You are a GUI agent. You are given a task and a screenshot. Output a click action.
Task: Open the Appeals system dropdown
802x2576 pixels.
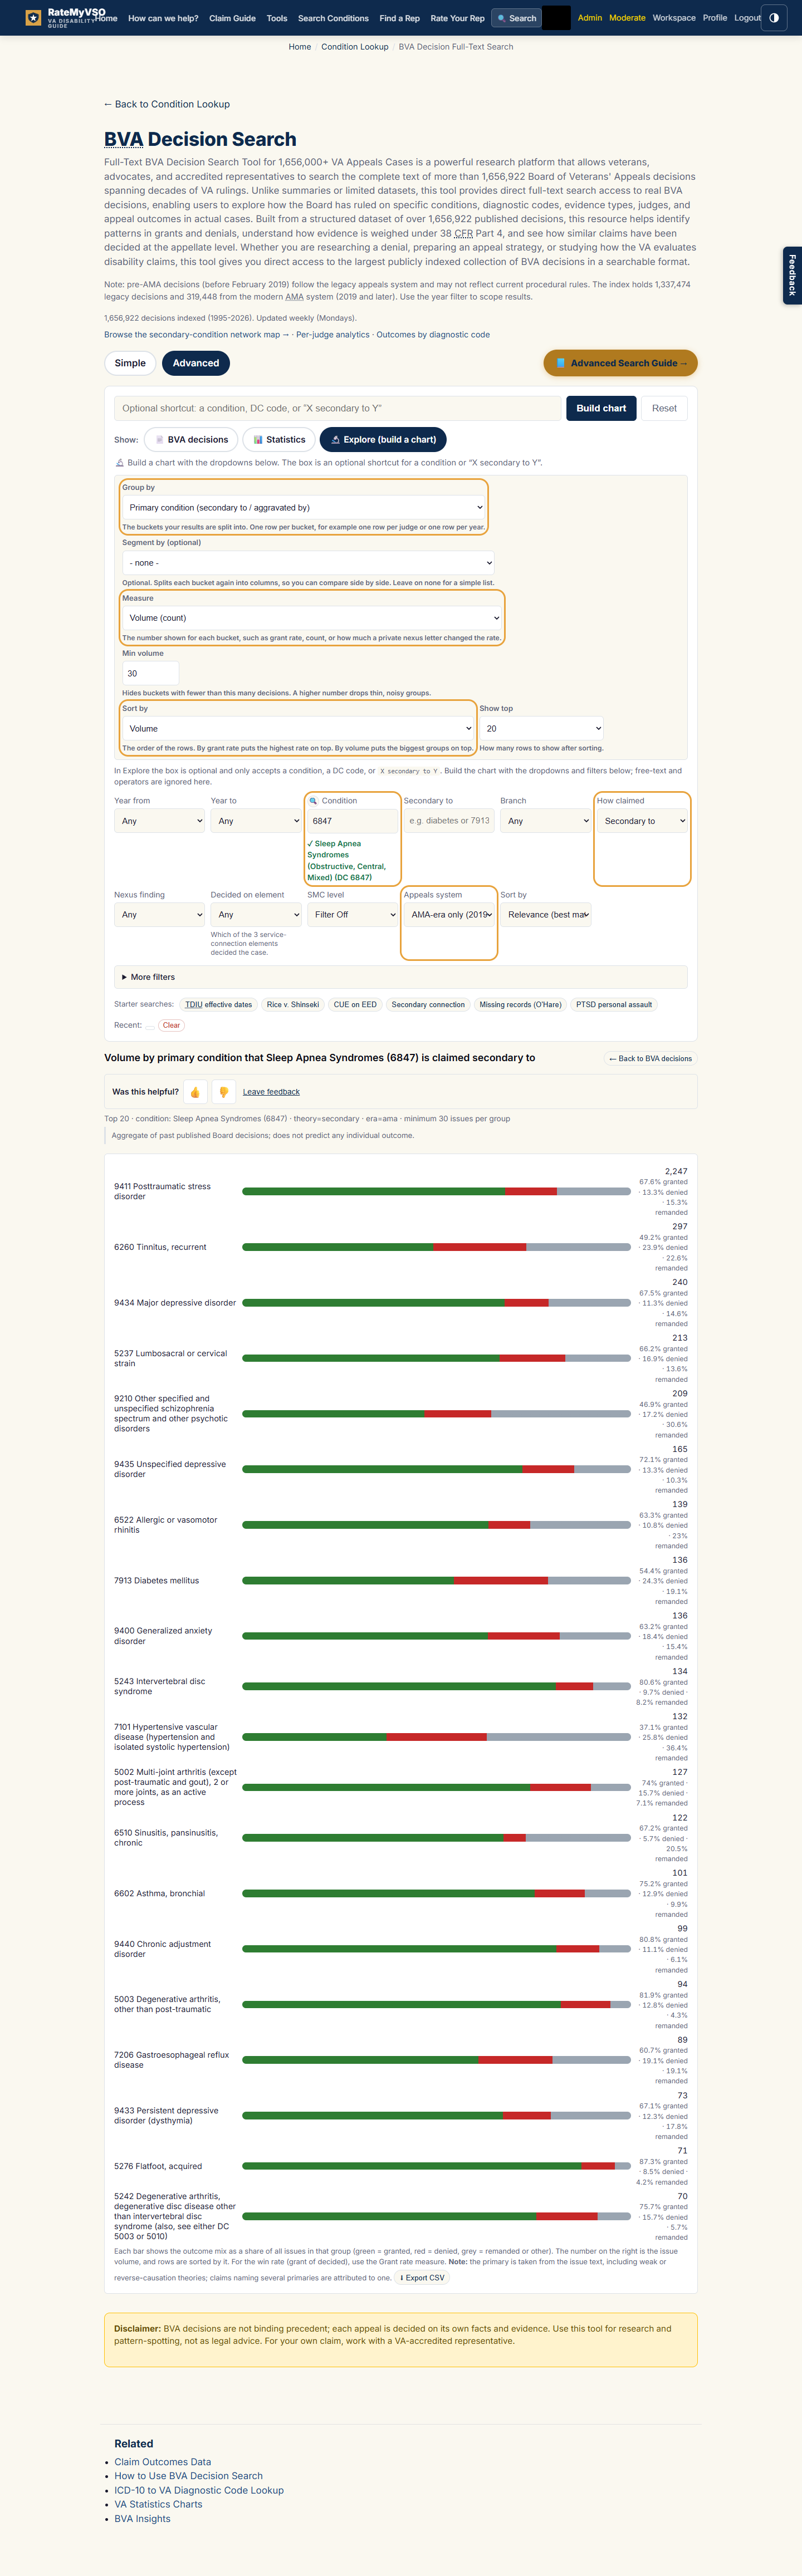point(449,915)
